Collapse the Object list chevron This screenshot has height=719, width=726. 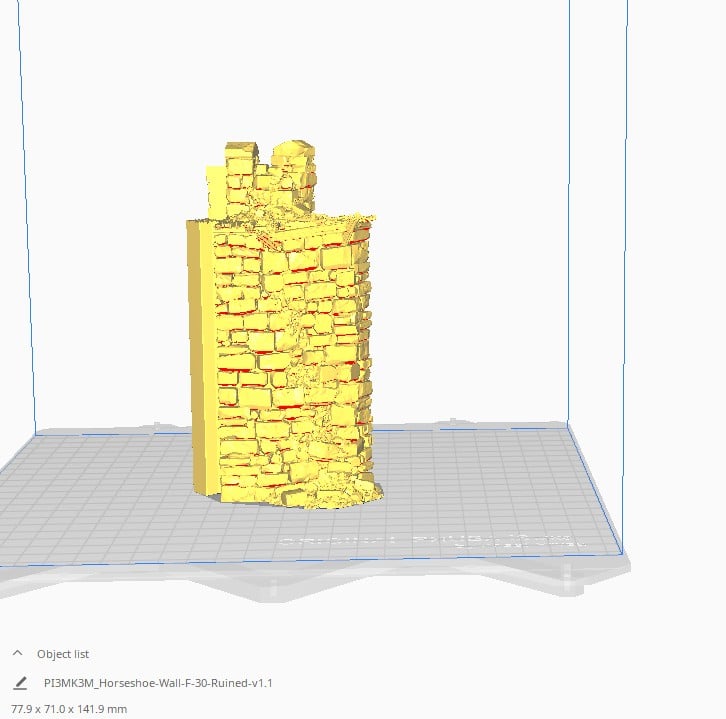point(18,653)
